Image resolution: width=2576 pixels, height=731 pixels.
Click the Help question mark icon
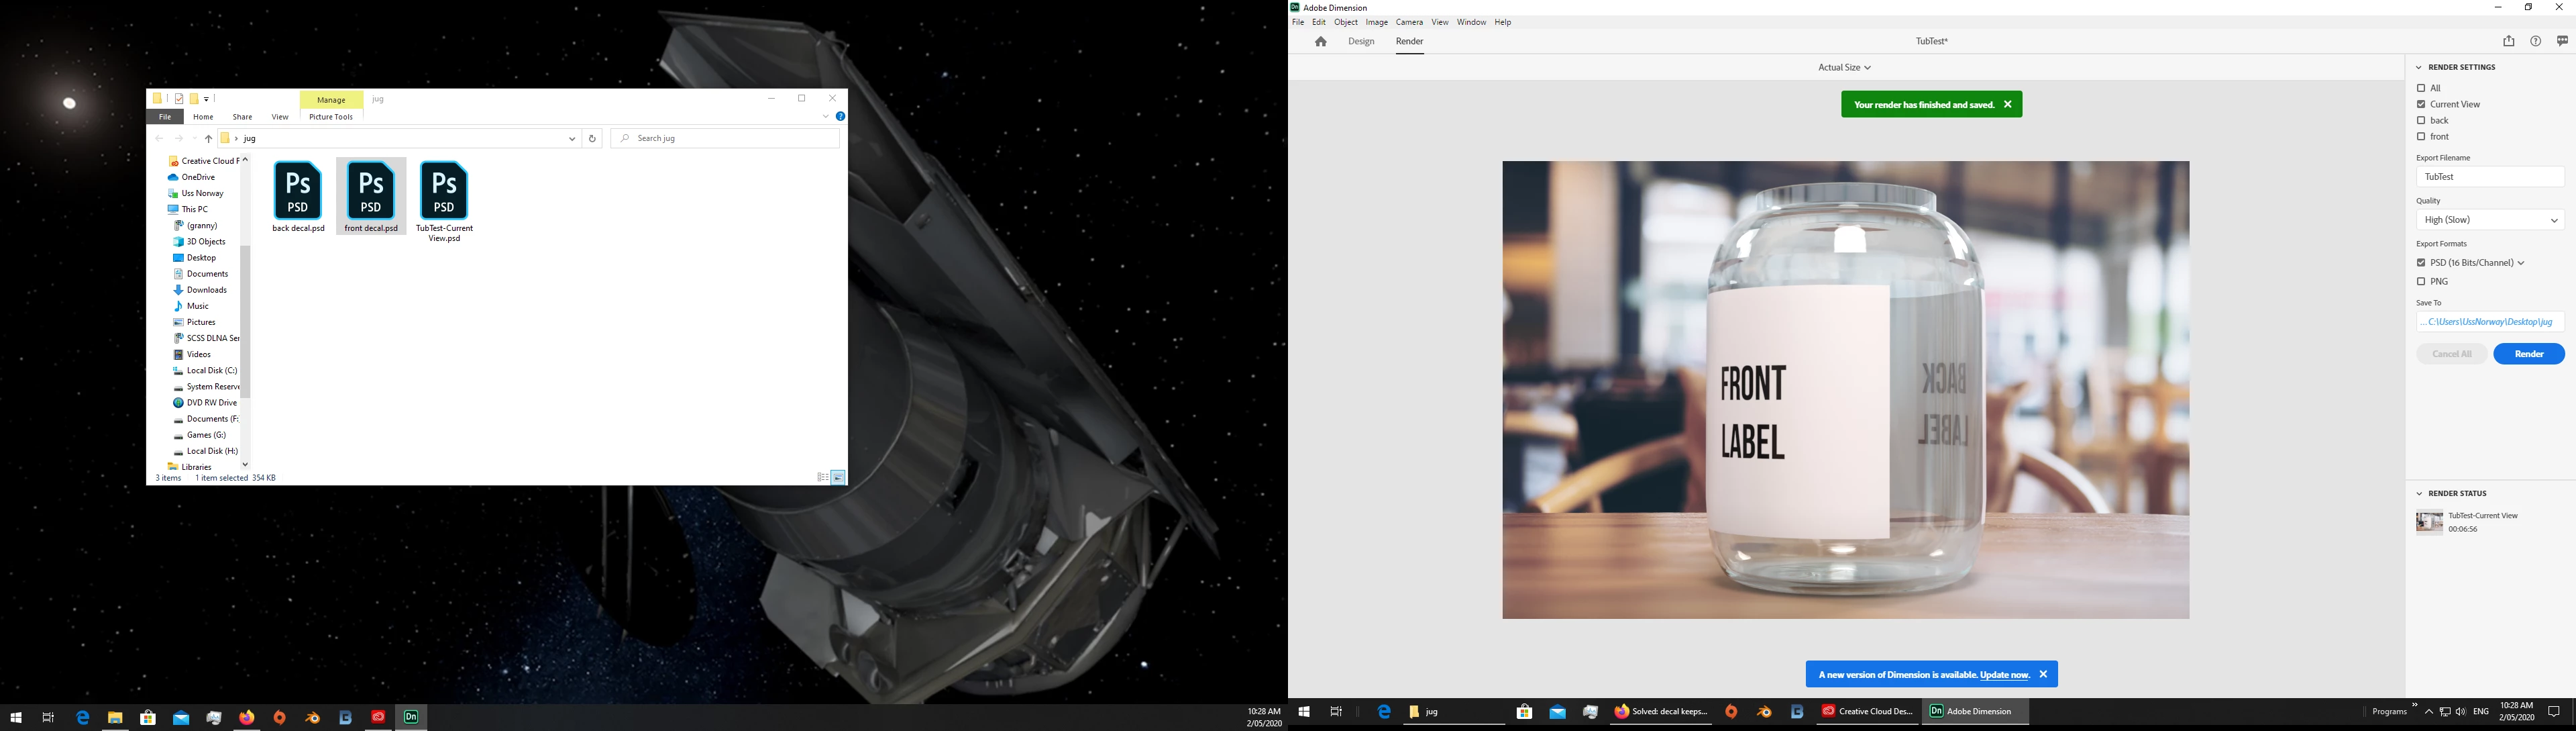2535,42
